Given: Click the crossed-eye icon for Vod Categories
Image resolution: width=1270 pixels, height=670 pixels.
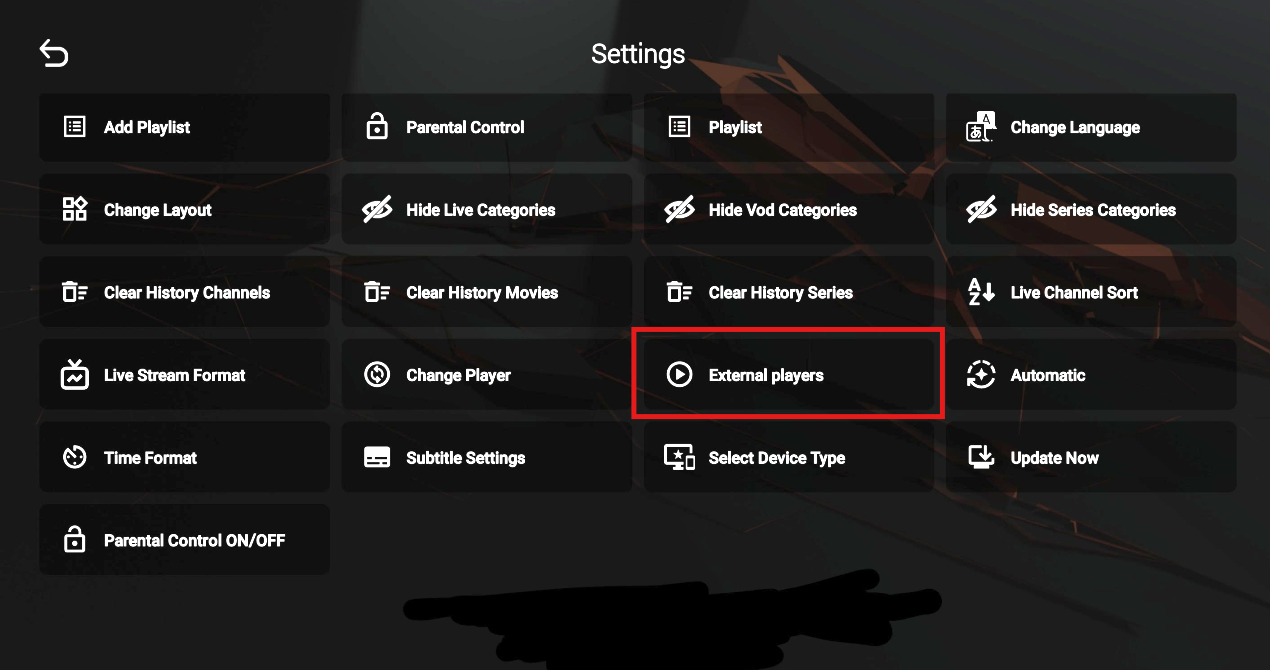Looking at the screenshot, I should tap(679, 210).
